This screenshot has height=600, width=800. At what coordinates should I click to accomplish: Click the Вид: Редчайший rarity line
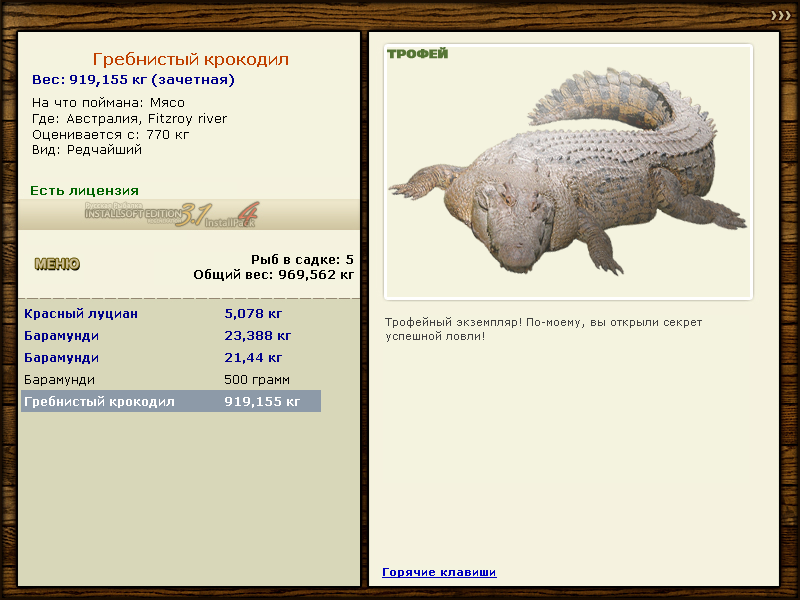[87, 149]
